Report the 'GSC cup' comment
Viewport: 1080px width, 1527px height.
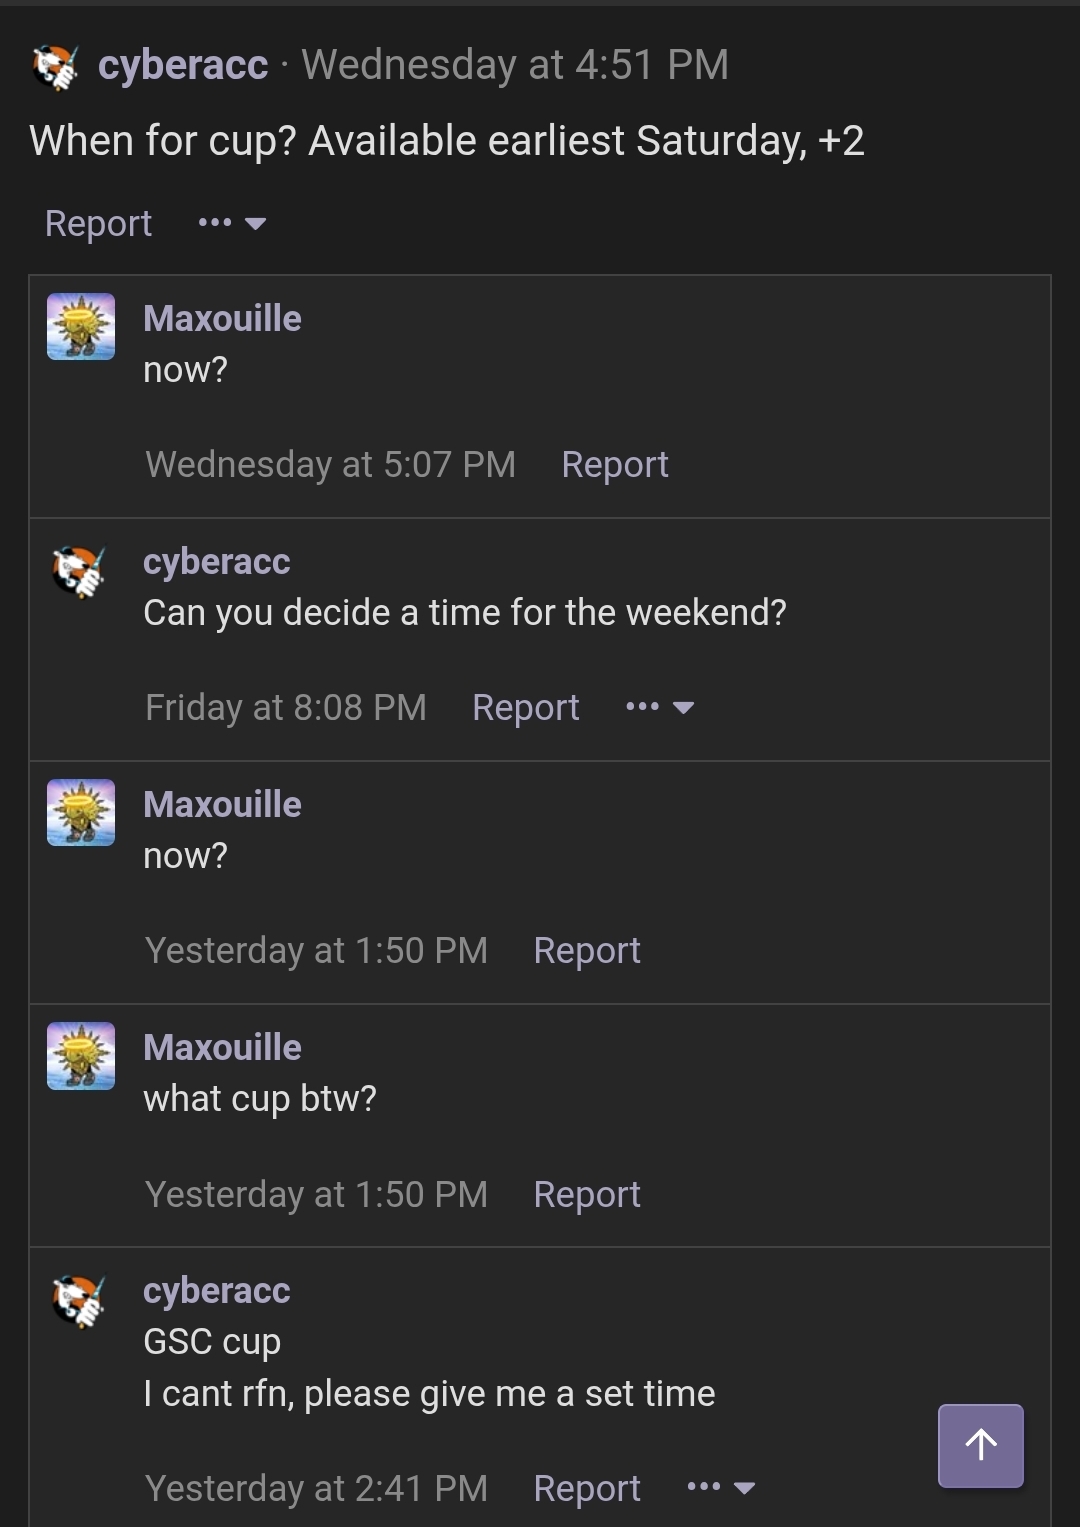[587, 1489]
